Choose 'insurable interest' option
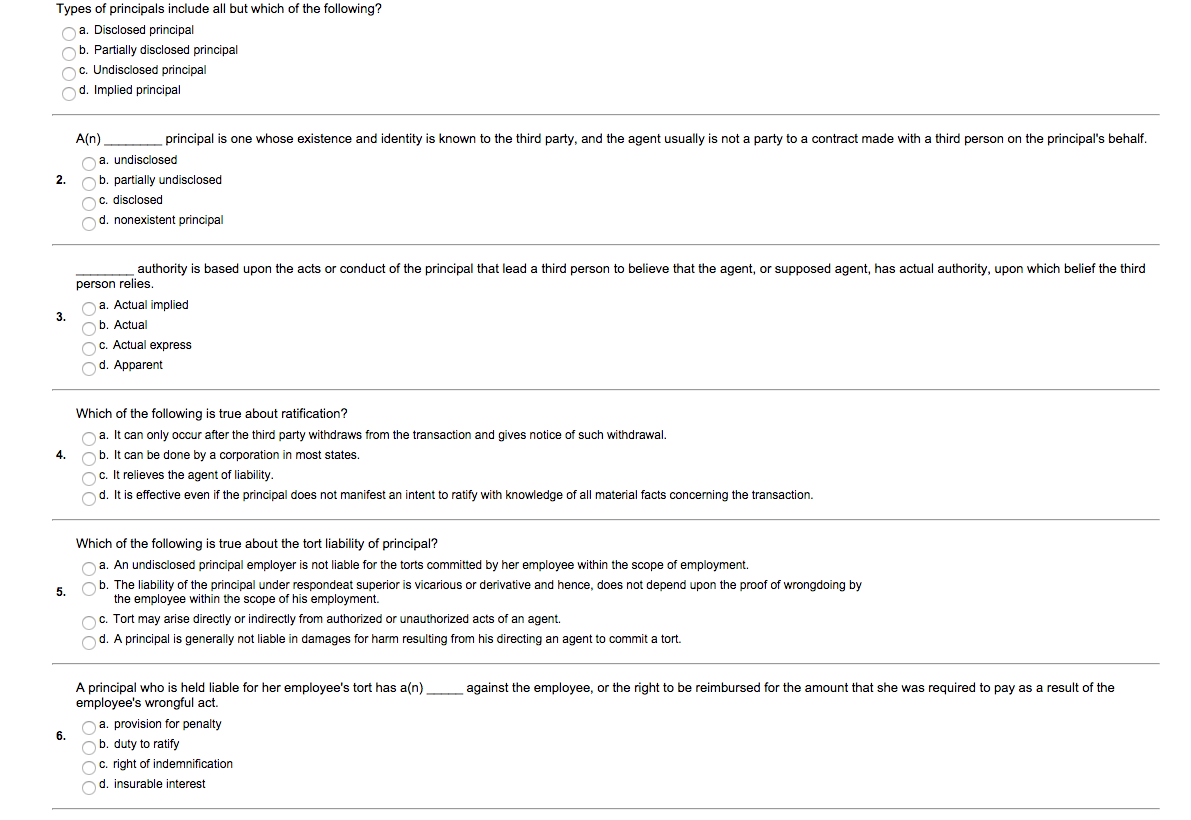 click(x=89, y=787)
